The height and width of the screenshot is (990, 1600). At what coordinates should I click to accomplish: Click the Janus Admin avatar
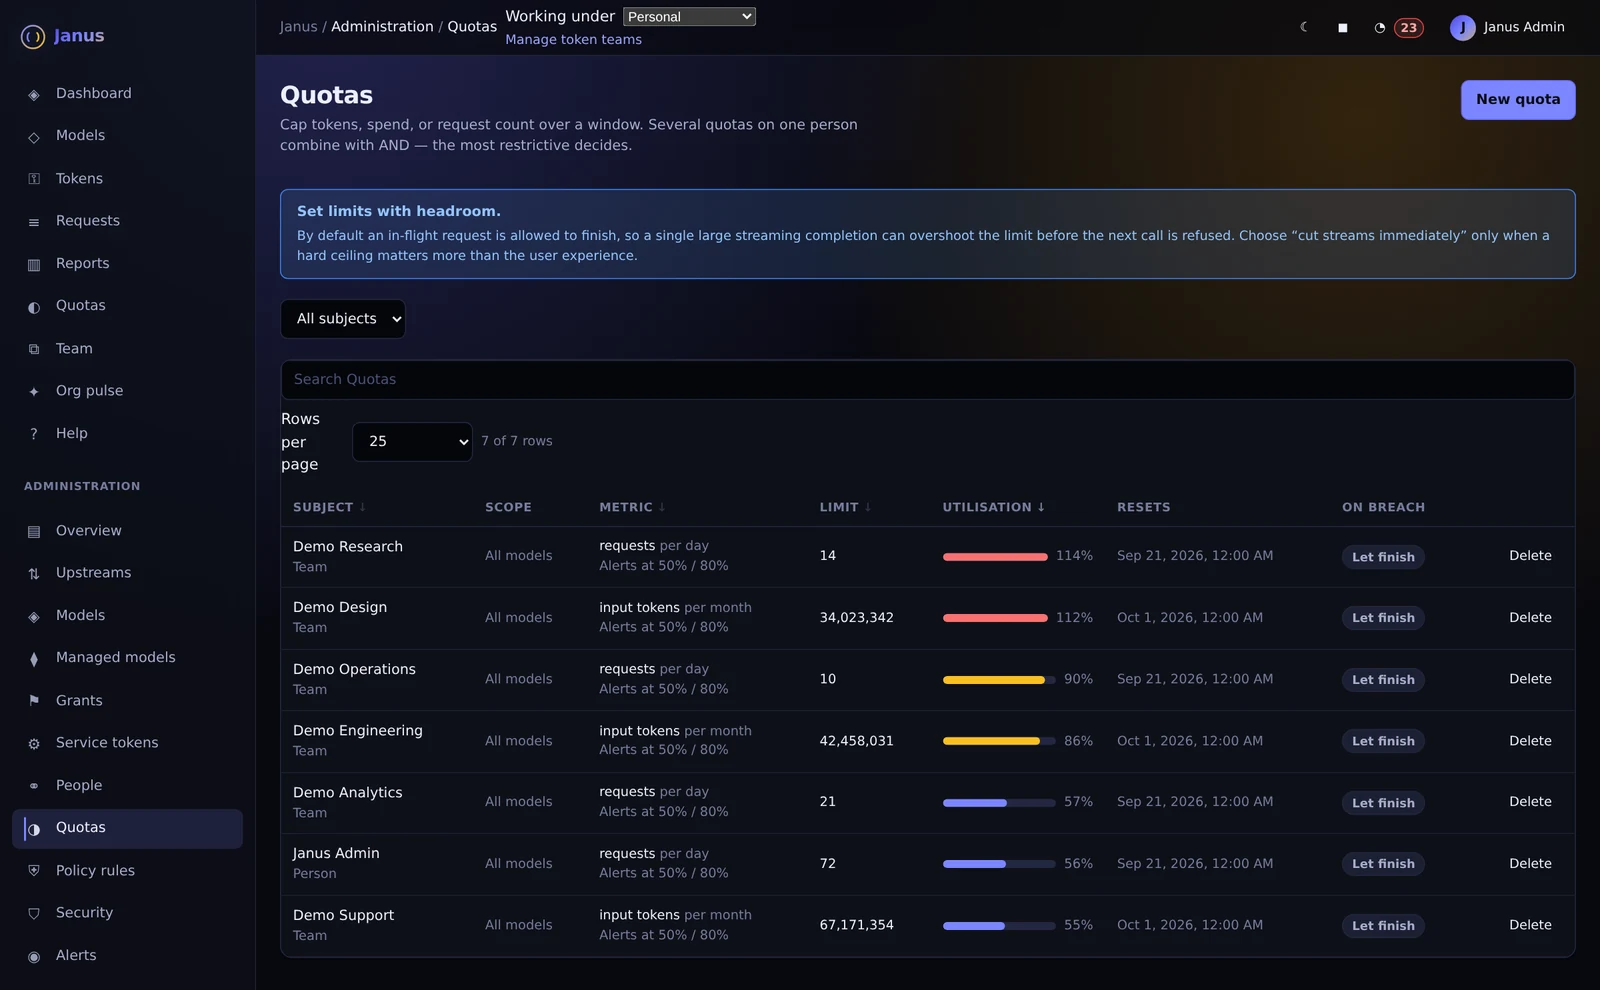1462,28
